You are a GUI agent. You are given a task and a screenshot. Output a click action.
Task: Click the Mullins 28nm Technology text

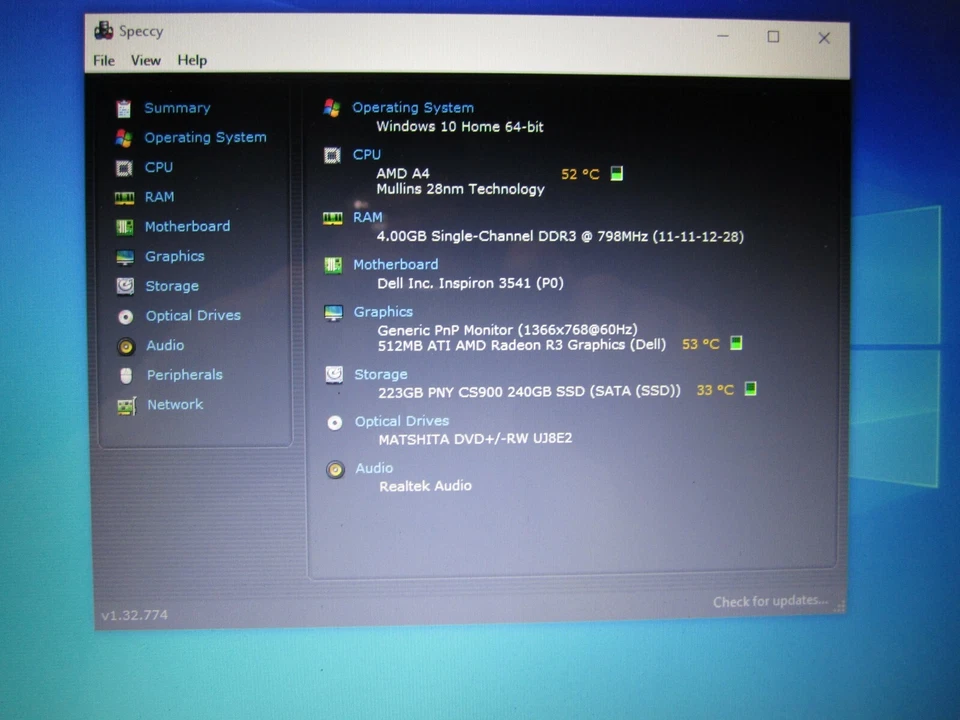[460, 189]
